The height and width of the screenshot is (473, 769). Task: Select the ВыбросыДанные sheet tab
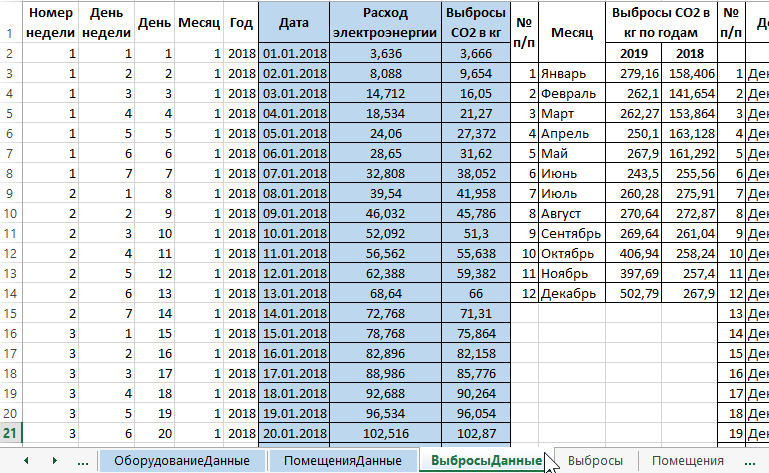pos(485,460)
